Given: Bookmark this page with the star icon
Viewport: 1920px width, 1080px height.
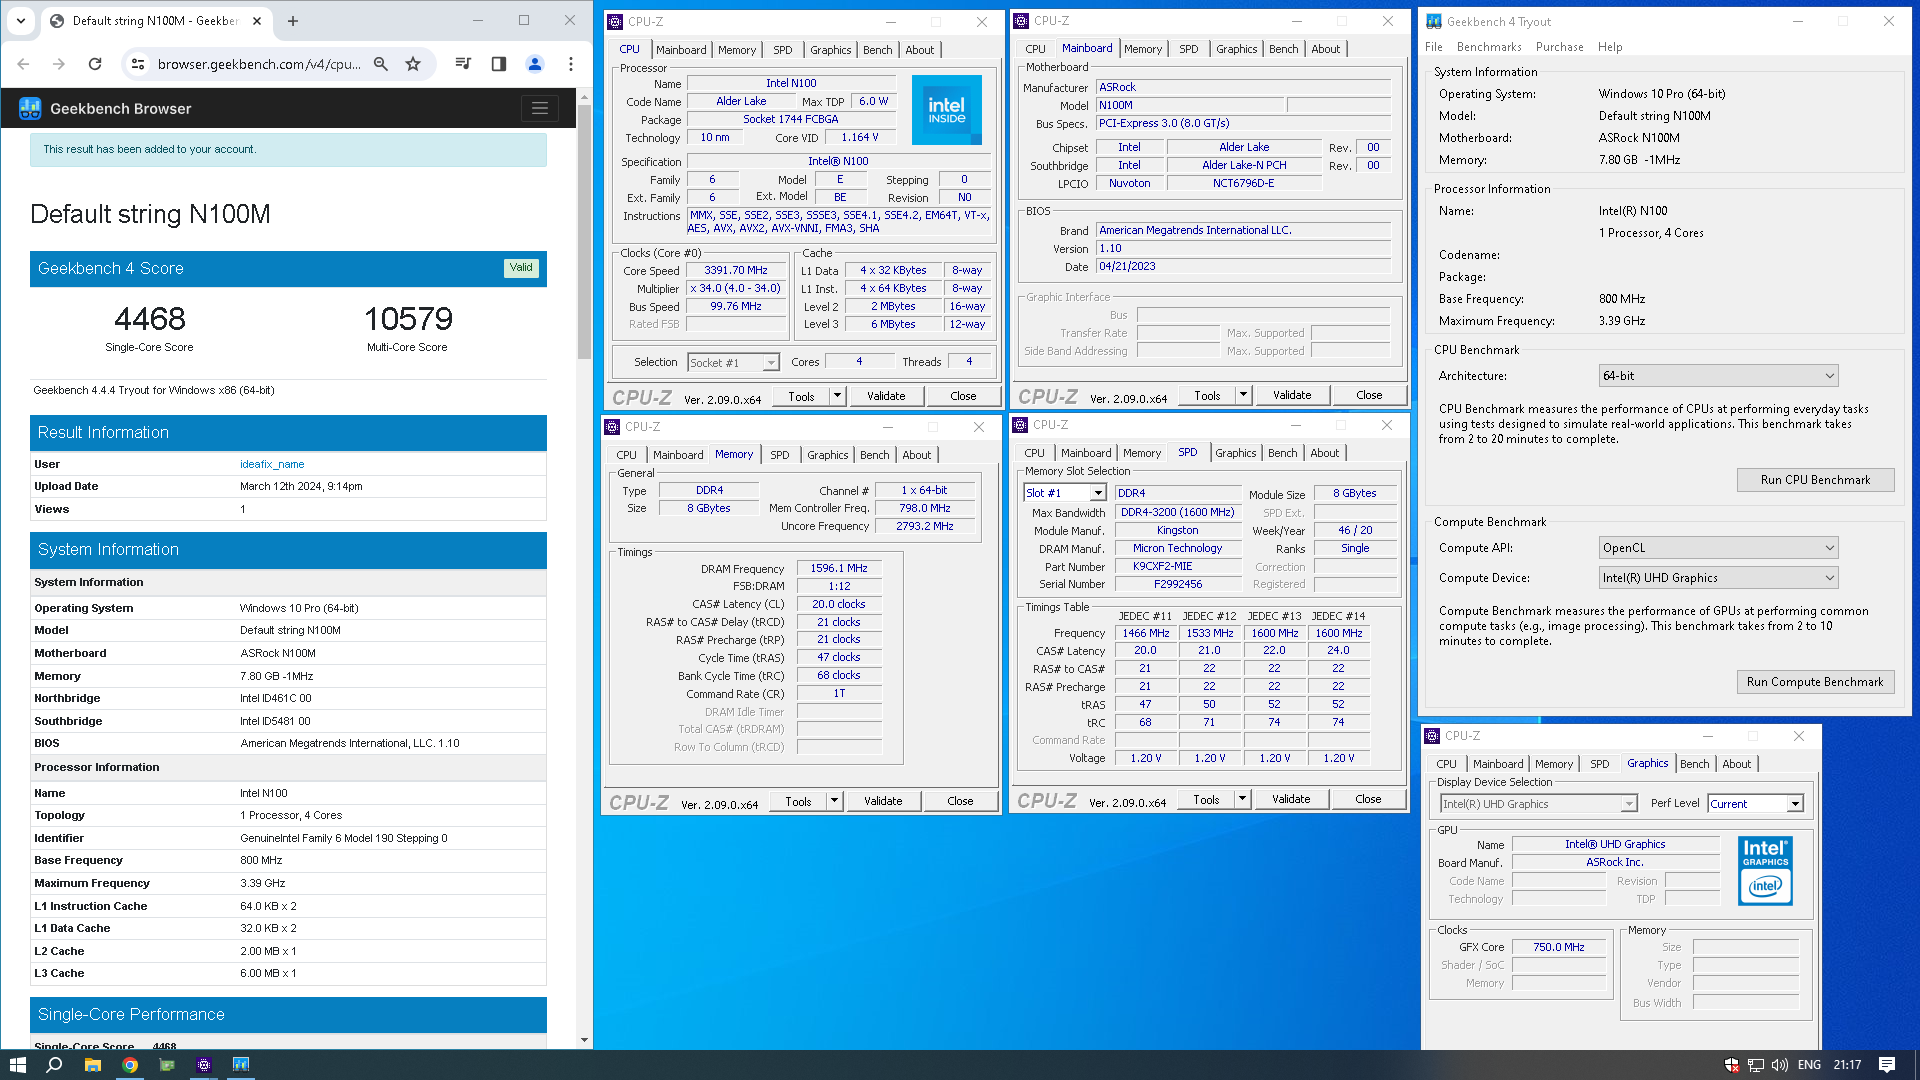Looking at the screenshot, I should pyautogui.click(x=413, y=64).
